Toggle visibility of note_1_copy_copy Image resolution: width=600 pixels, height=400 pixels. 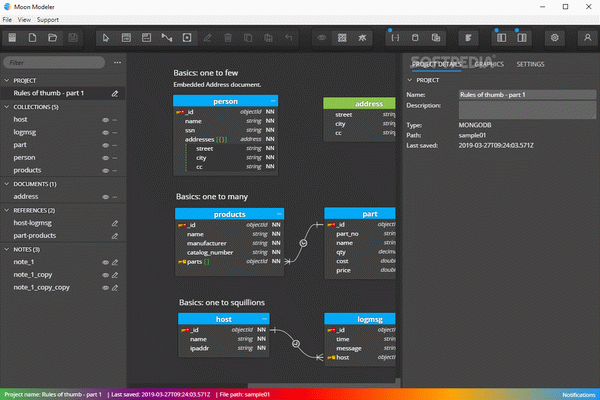tap(105, 287)
